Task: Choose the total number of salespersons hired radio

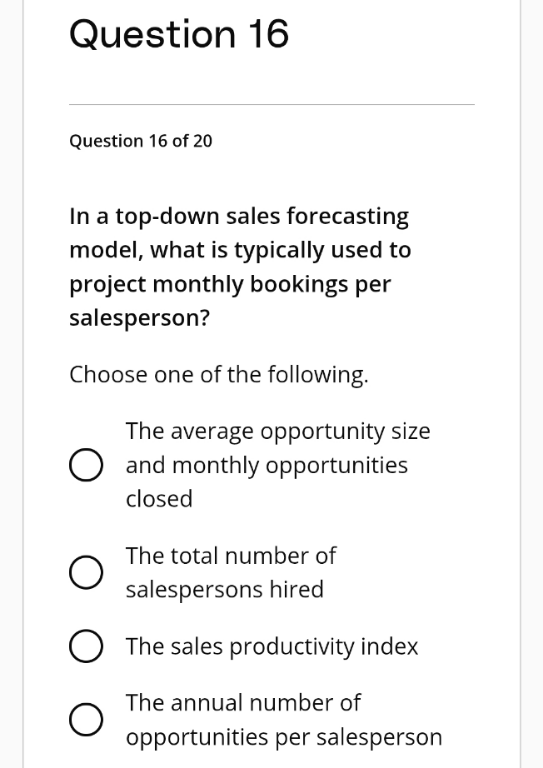Action: pyautogui.click(x=86, y=573)
